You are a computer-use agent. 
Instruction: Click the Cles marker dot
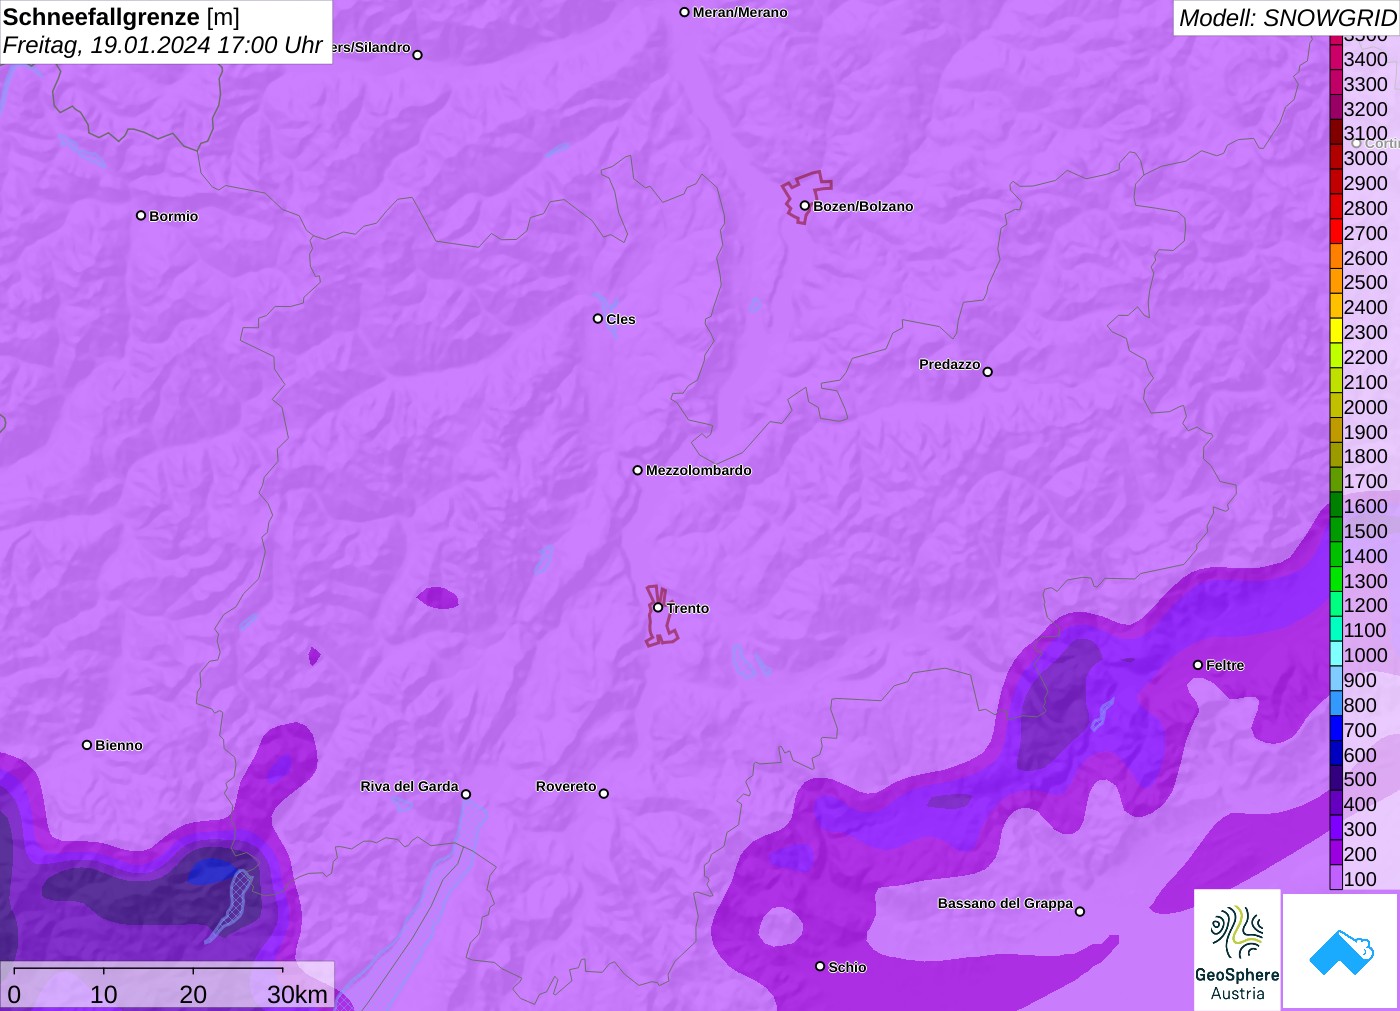598,319
